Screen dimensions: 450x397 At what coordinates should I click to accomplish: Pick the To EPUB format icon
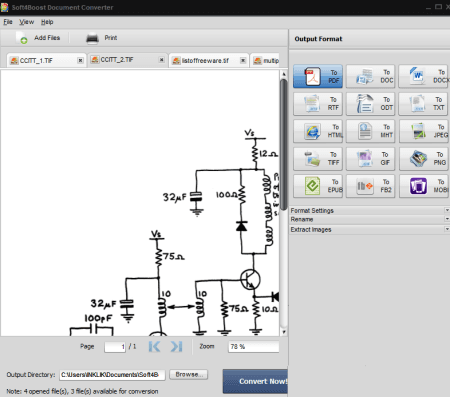click(x=318, y=186)
